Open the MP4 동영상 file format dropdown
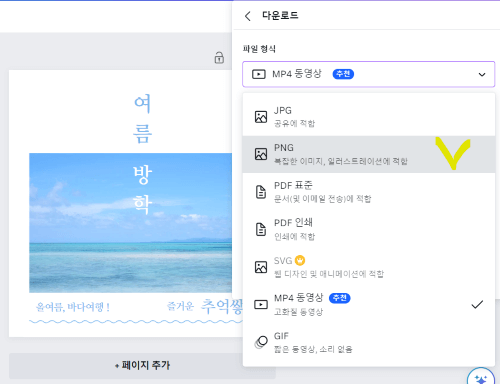This screenshot has width=500, height=384. tap(368, 74)
